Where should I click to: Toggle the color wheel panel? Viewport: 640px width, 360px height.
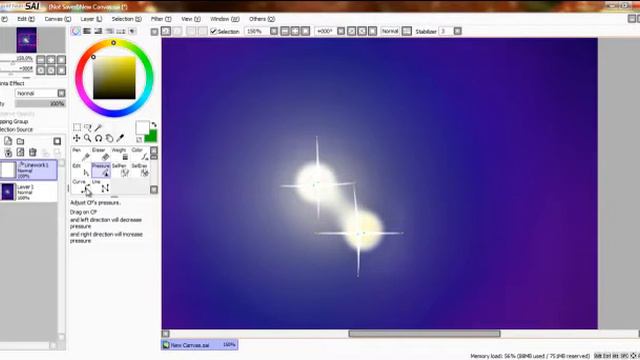click(x=76, y=31)
